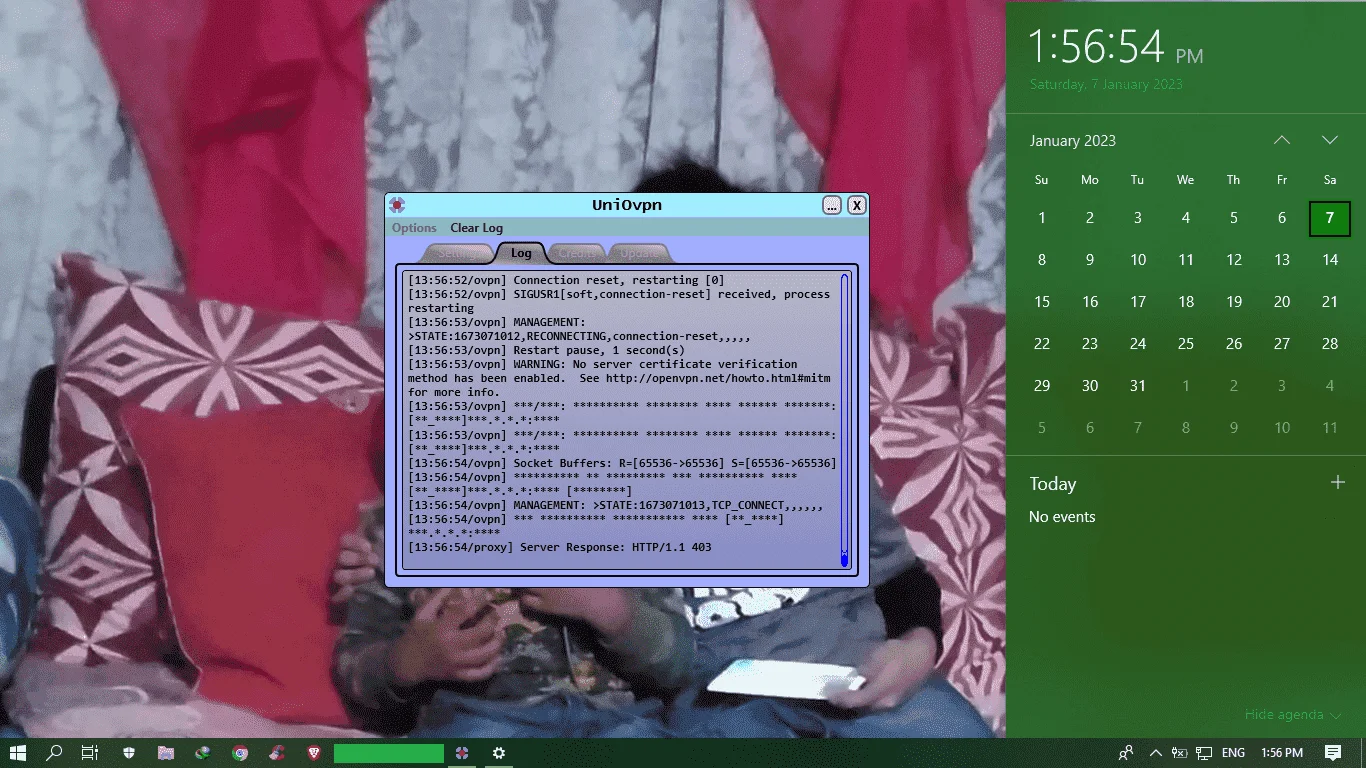Click the 'January 2023' calendar header
The width and height of the screenshot is (1366, 768).
1073,141
